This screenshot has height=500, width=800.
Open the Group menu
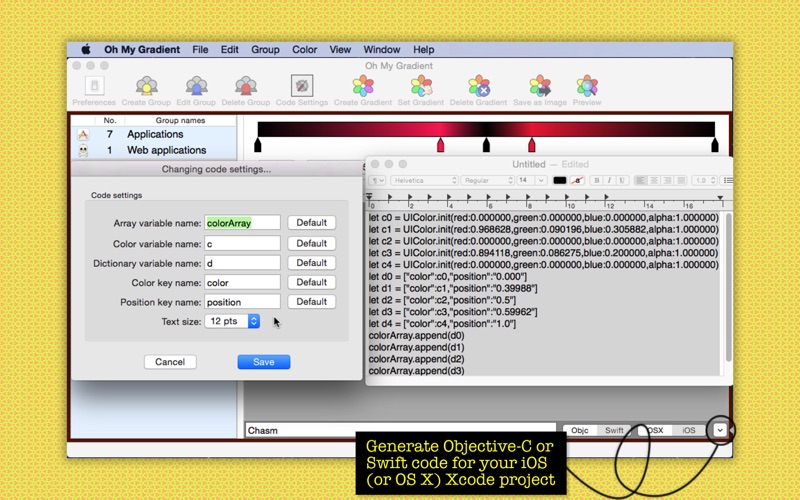coord(265,49)
